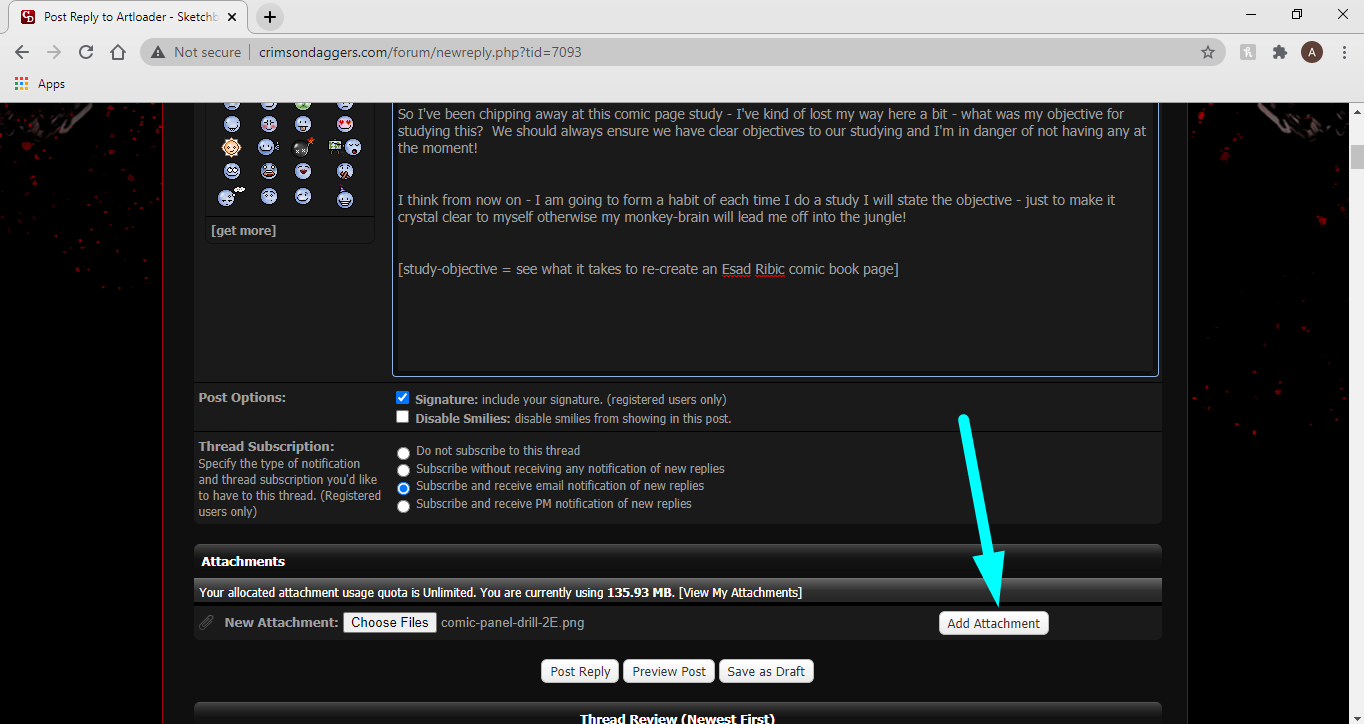Screen dimensions: 1364x724
Task: Click the Preview Post button
Action: (669, 671)
